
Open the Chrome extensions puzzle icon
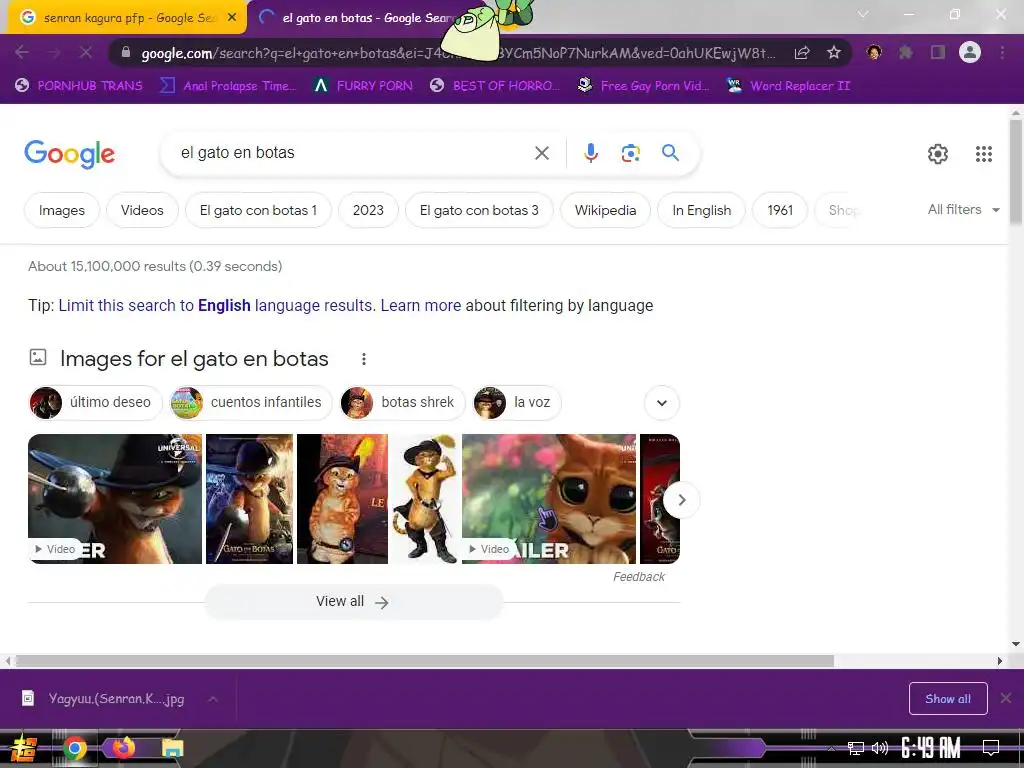click(906, 52)
